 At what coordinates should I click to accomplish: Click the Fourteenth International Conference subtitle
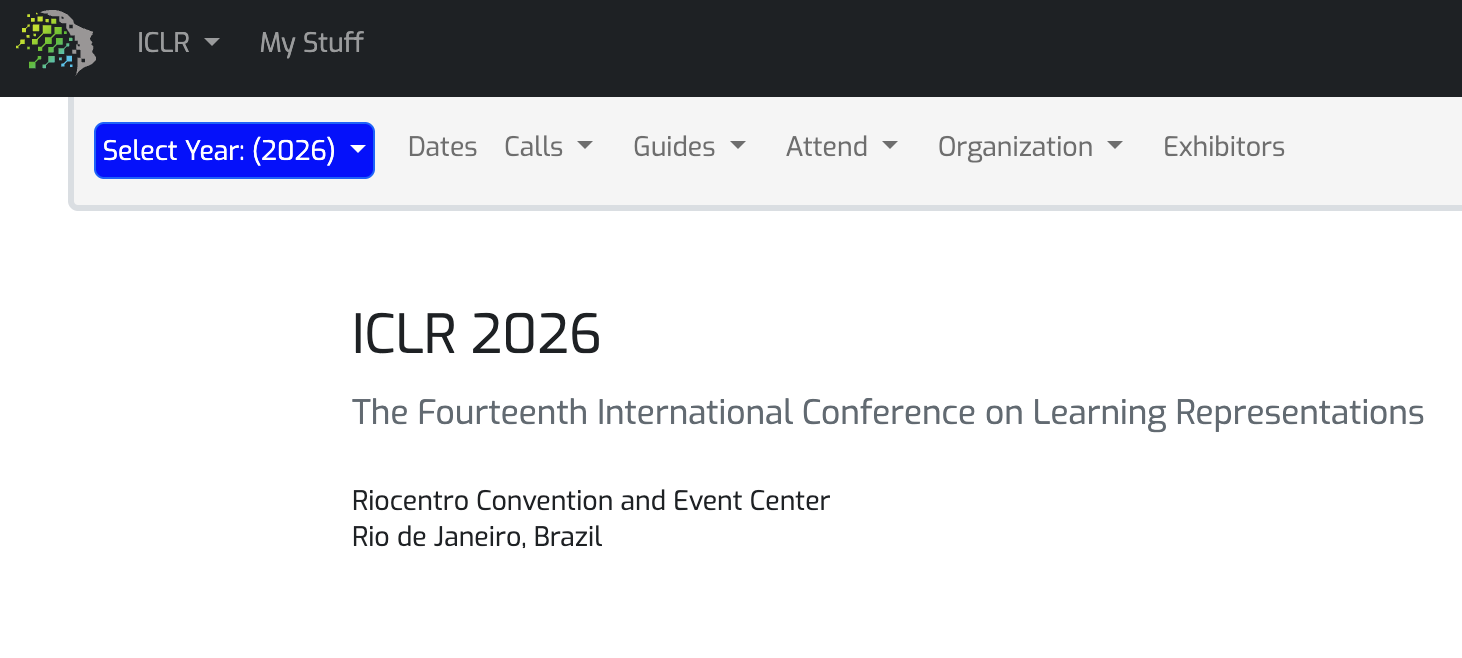(x=887, y=412)
